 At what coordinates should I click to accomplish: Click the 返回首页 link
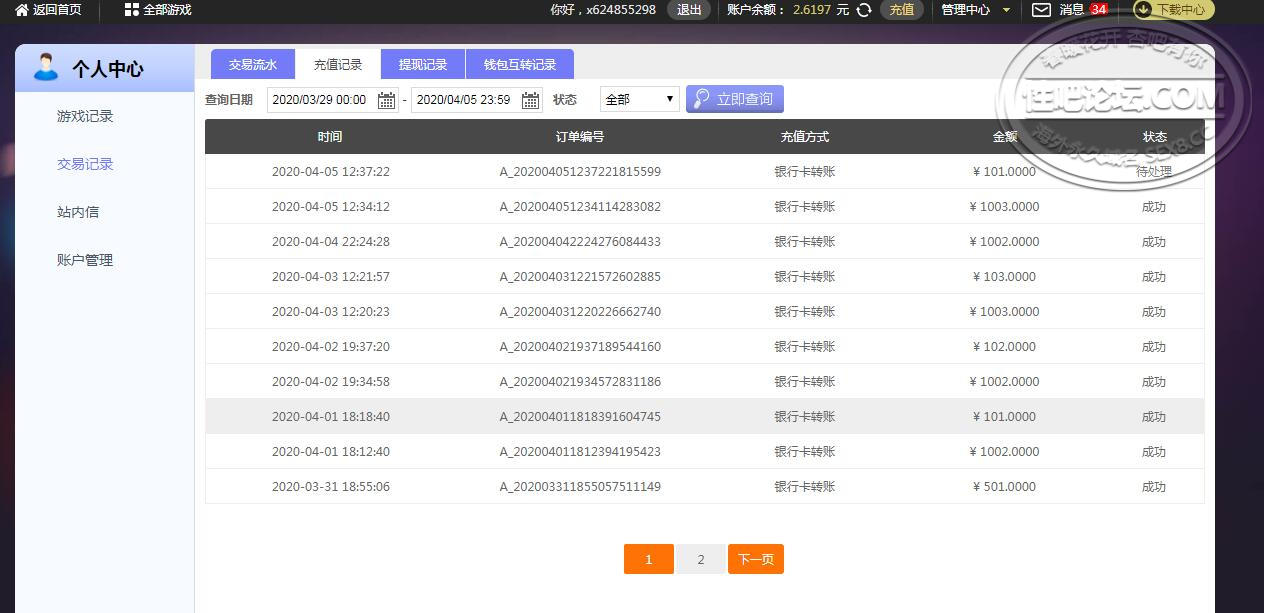pos(57,10)
